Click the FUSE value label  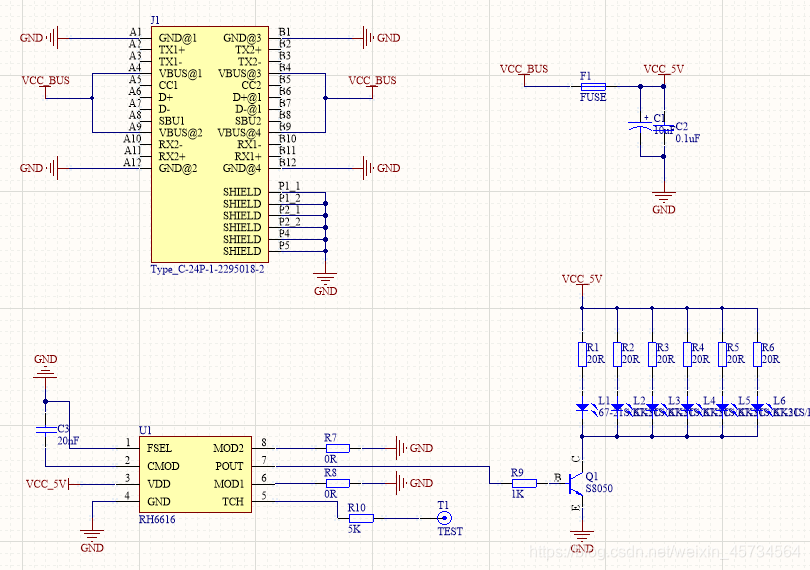(x=593, y=97)
